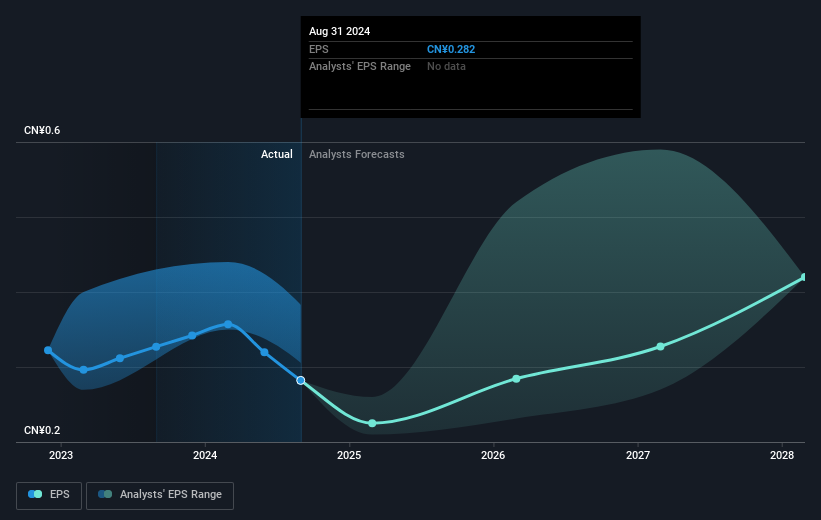821x520 pixels.
Task: Click the 2028 x-axis label
Action: pyautogui.click(x=782, y=455)
